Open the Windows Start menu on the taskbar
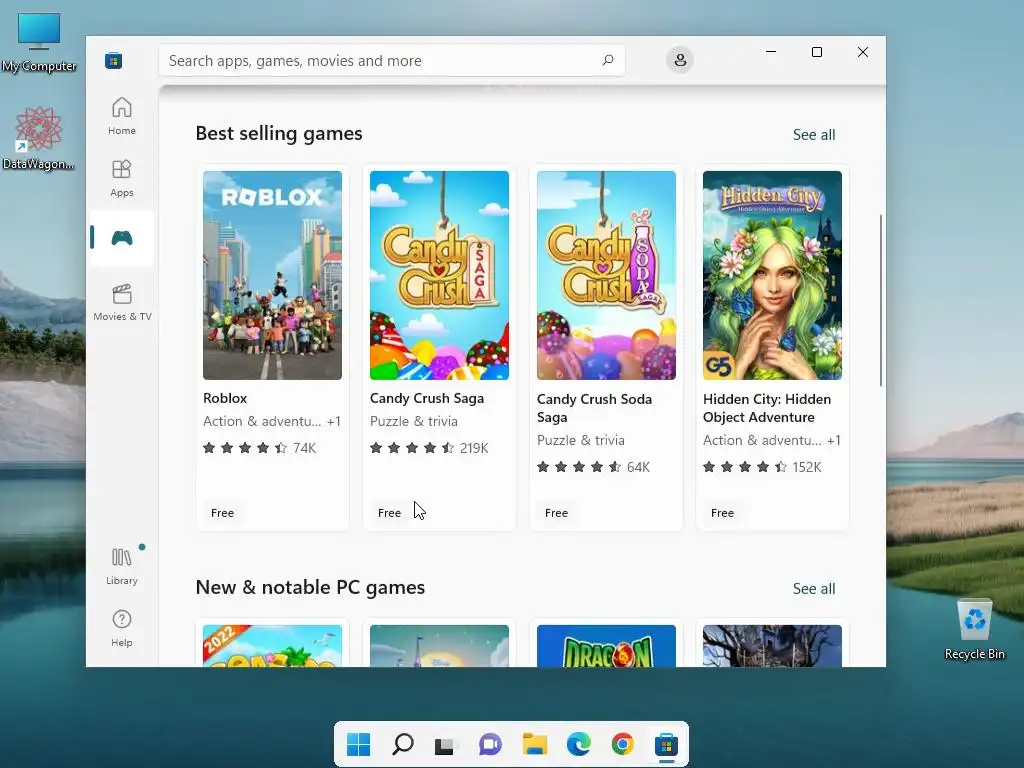 (359, 744)
